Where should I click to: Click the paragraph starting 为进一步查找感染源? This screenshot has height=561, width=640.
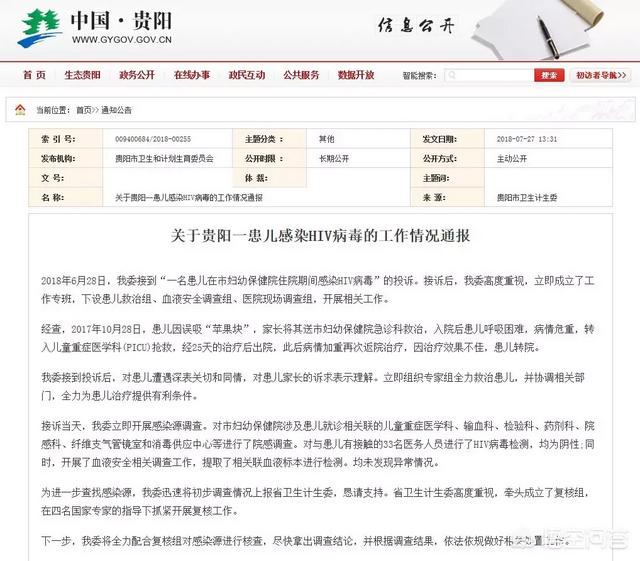[315, 501]
